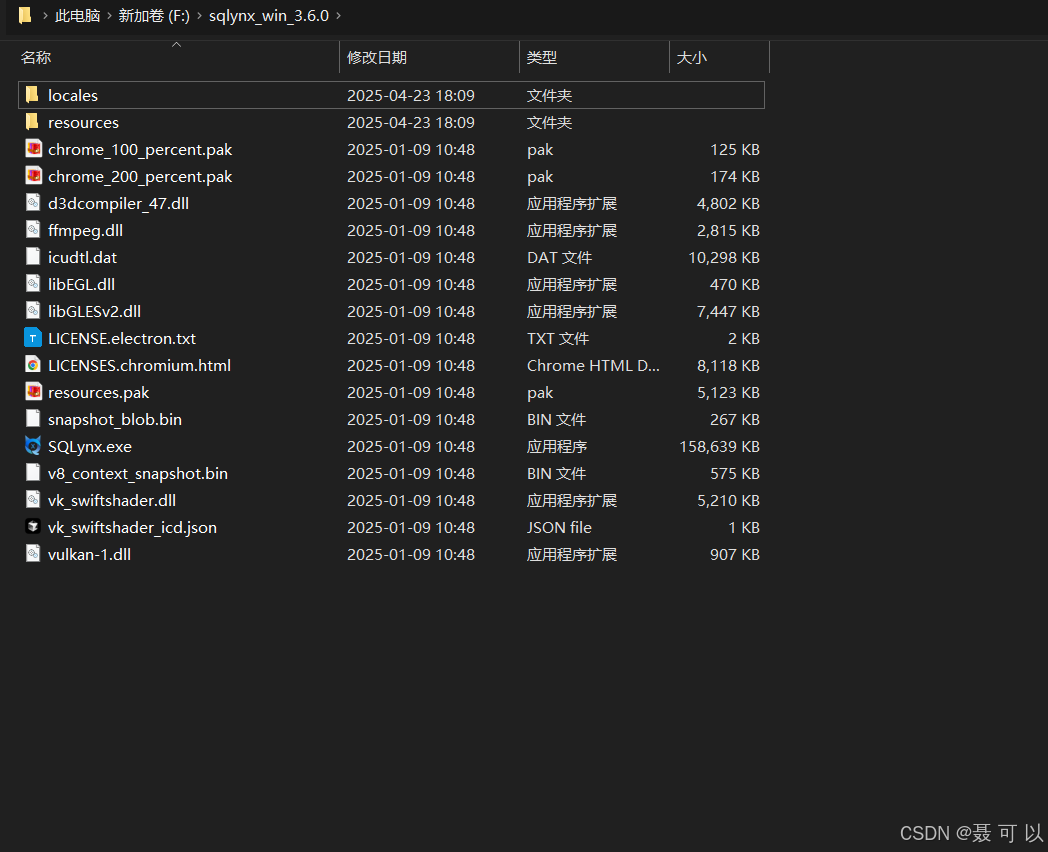Expand the chevron after sqlynx_win_3.6.0
Image resolution: width=1048 pixels, height=852 pixels.
coord(339,15)
